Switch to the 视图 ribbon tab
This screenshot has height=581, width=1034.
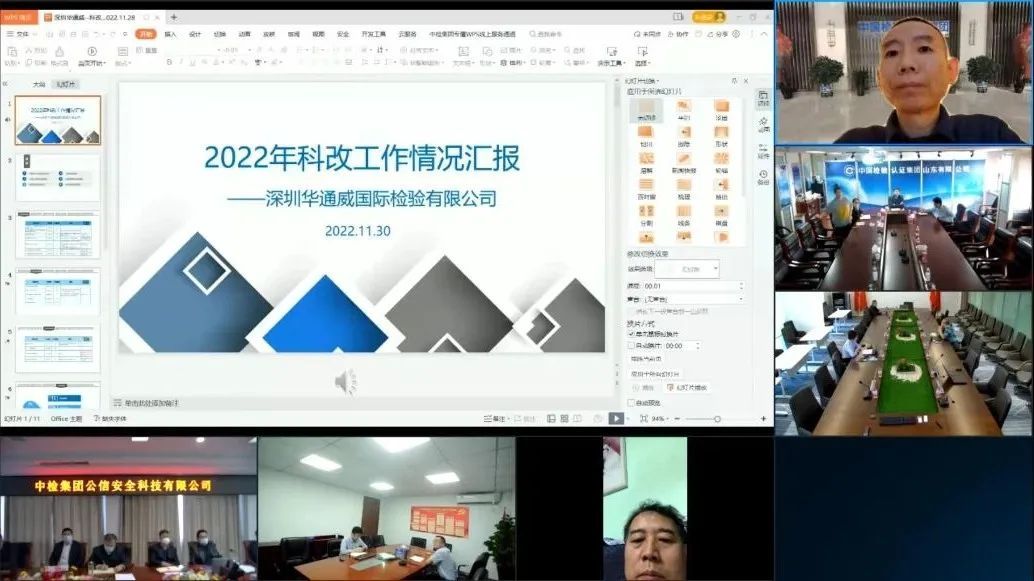[x=319, y=34]
